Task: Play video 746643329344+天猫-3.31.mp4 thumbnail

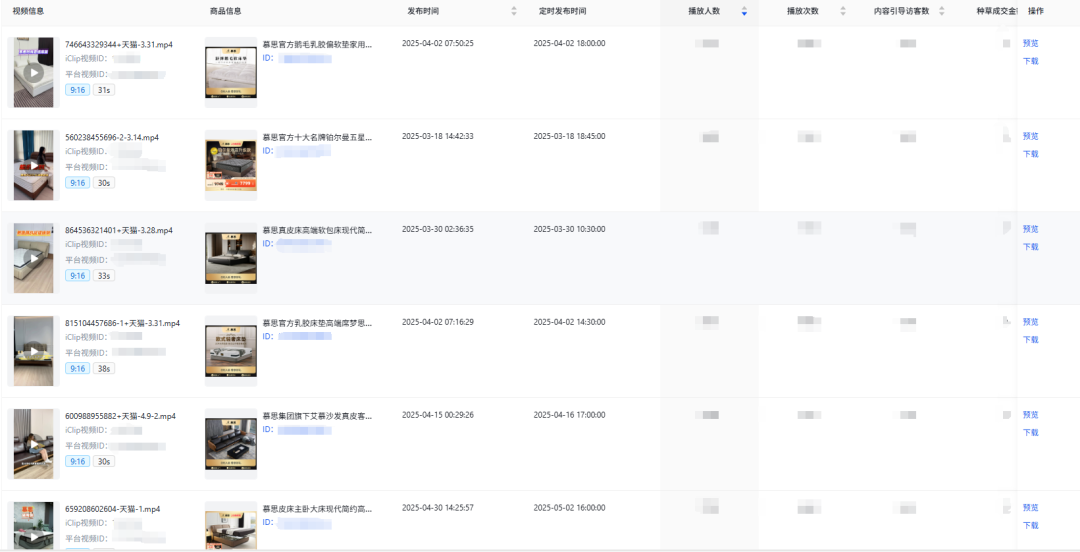Action: coord(34,72)
